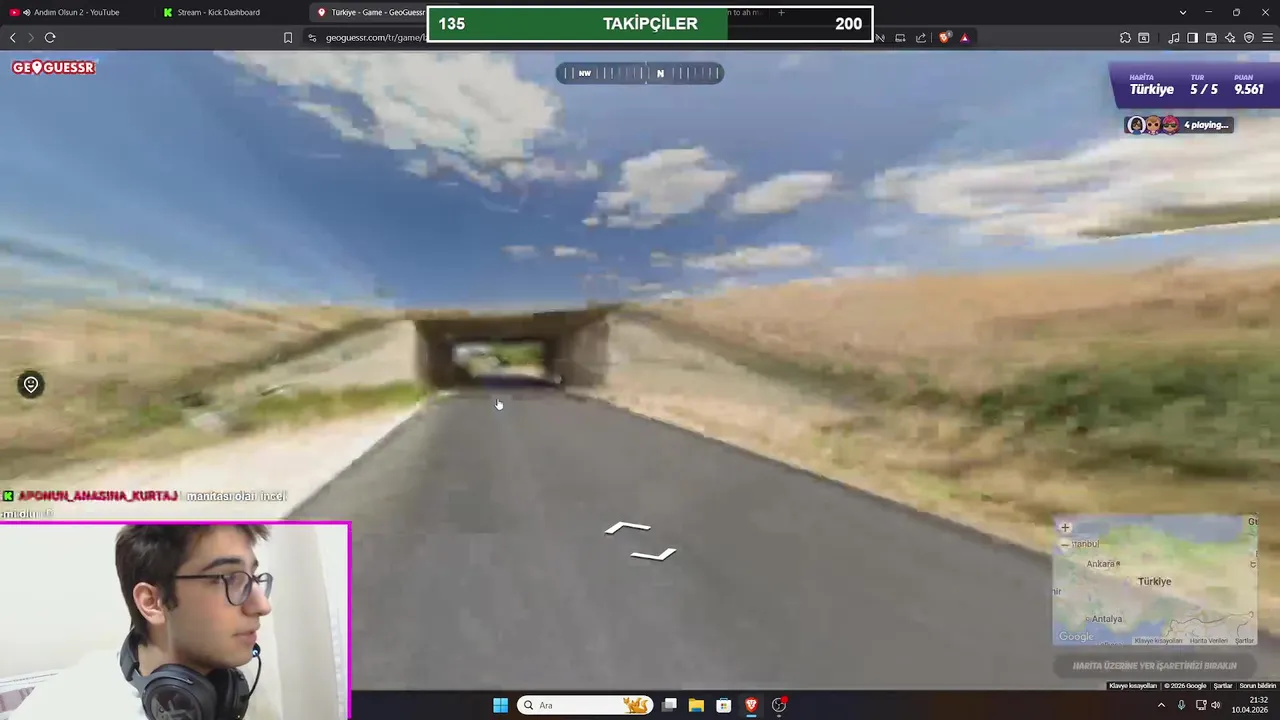
Task: Open Brave Leo AI sparkle icon
Action: pos(1230,38)
